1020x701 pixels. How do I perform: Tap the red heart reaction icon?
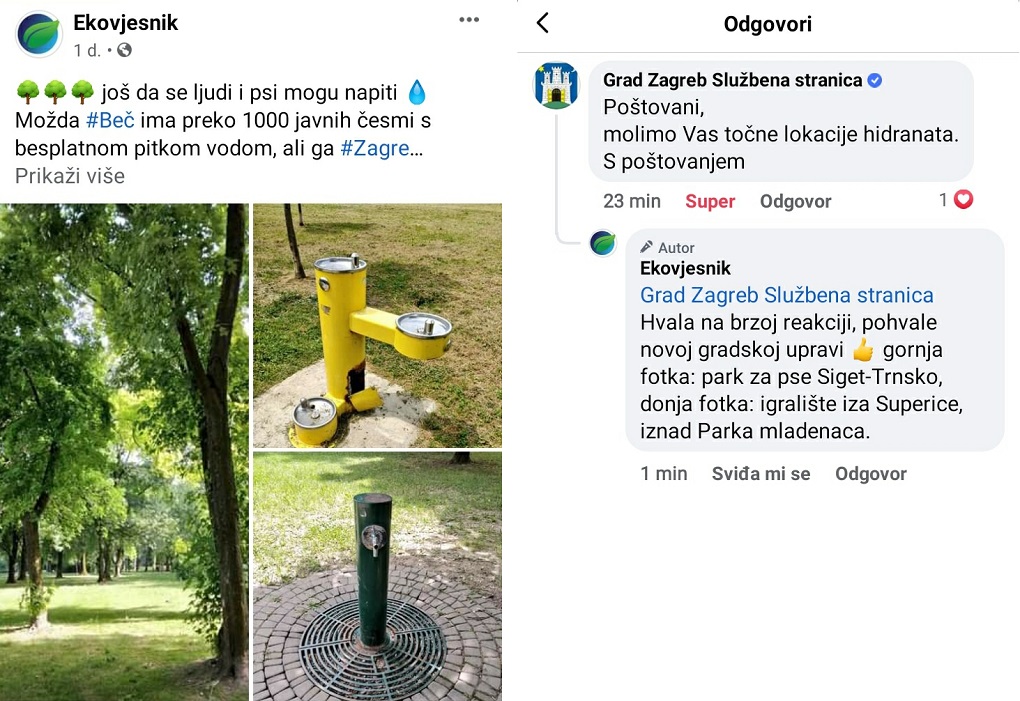963,199
